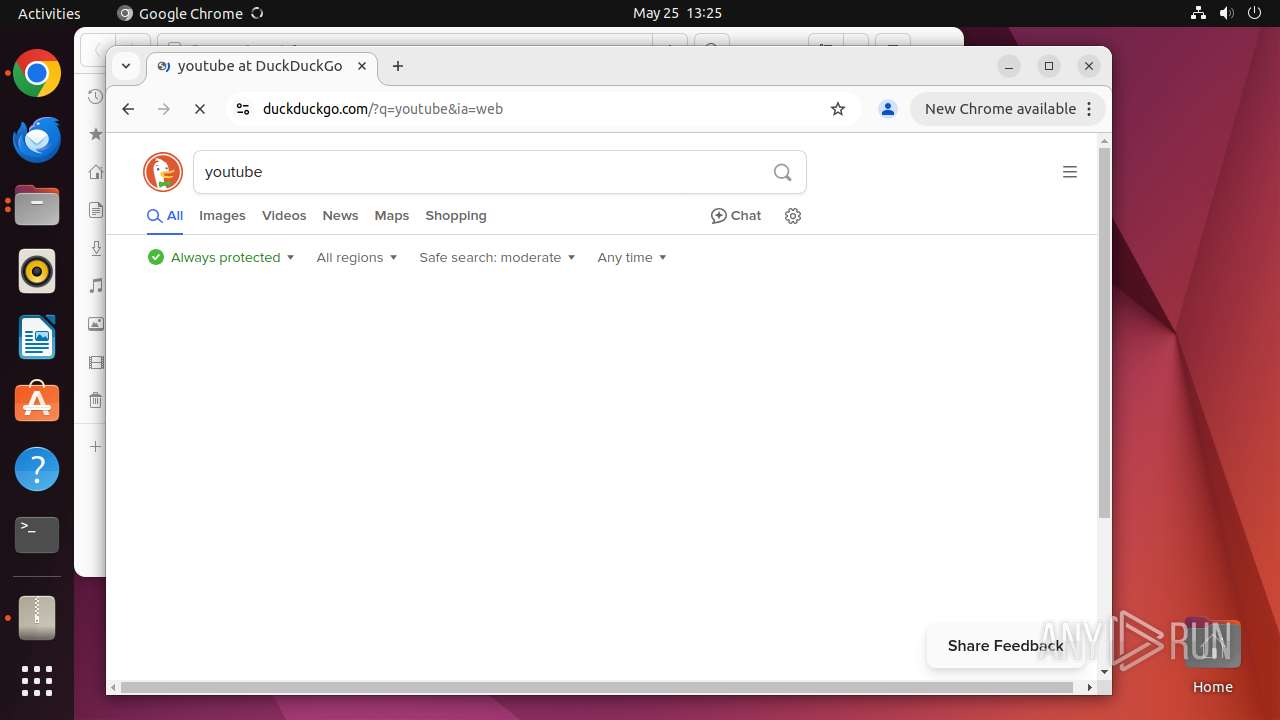The height and width of the screenshot is (720, 1280).
Task: Click the Share Feedback button
Action: click(1005, 646)
